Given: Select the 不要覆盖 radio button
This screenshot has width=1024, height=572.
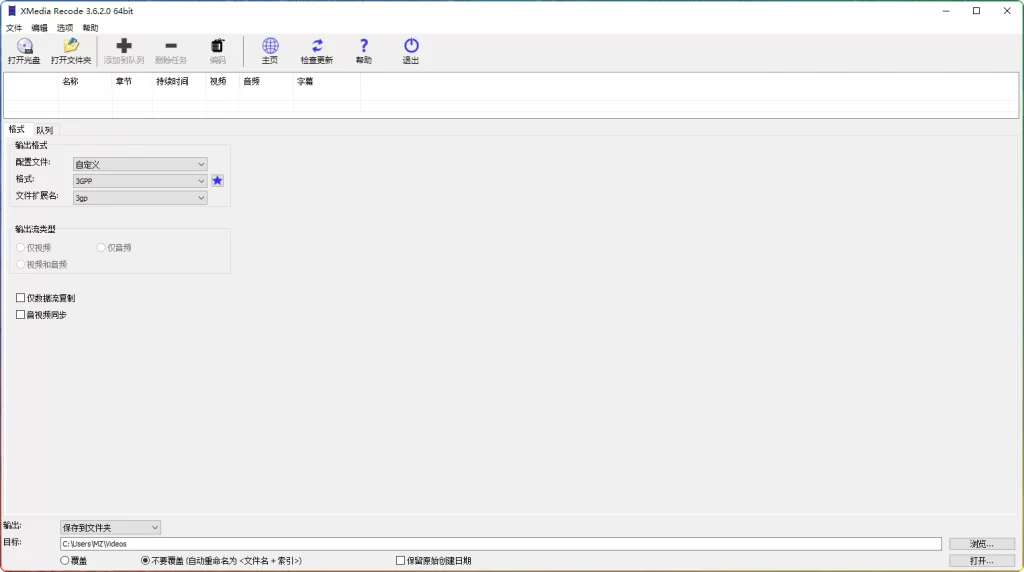Looking at the screenshot, I should pyautogui.click(x=146, y=560).
